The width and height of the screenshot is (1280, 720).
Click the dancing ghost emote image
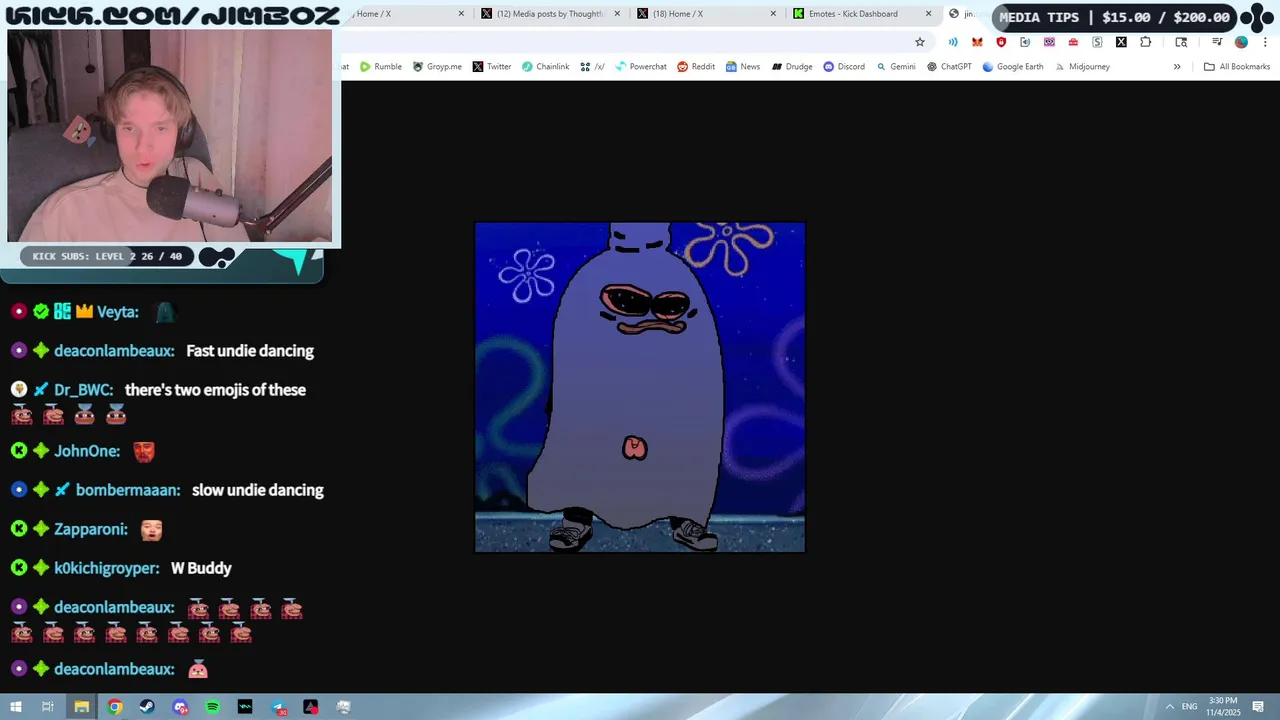coord(640,387)
